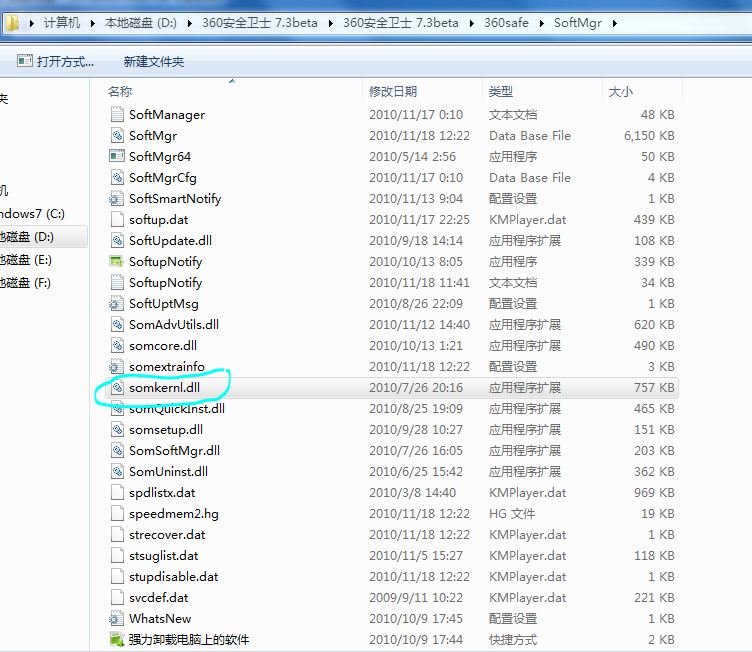Click the SoftSmartNotify settings file icon

tap(117, 199)
